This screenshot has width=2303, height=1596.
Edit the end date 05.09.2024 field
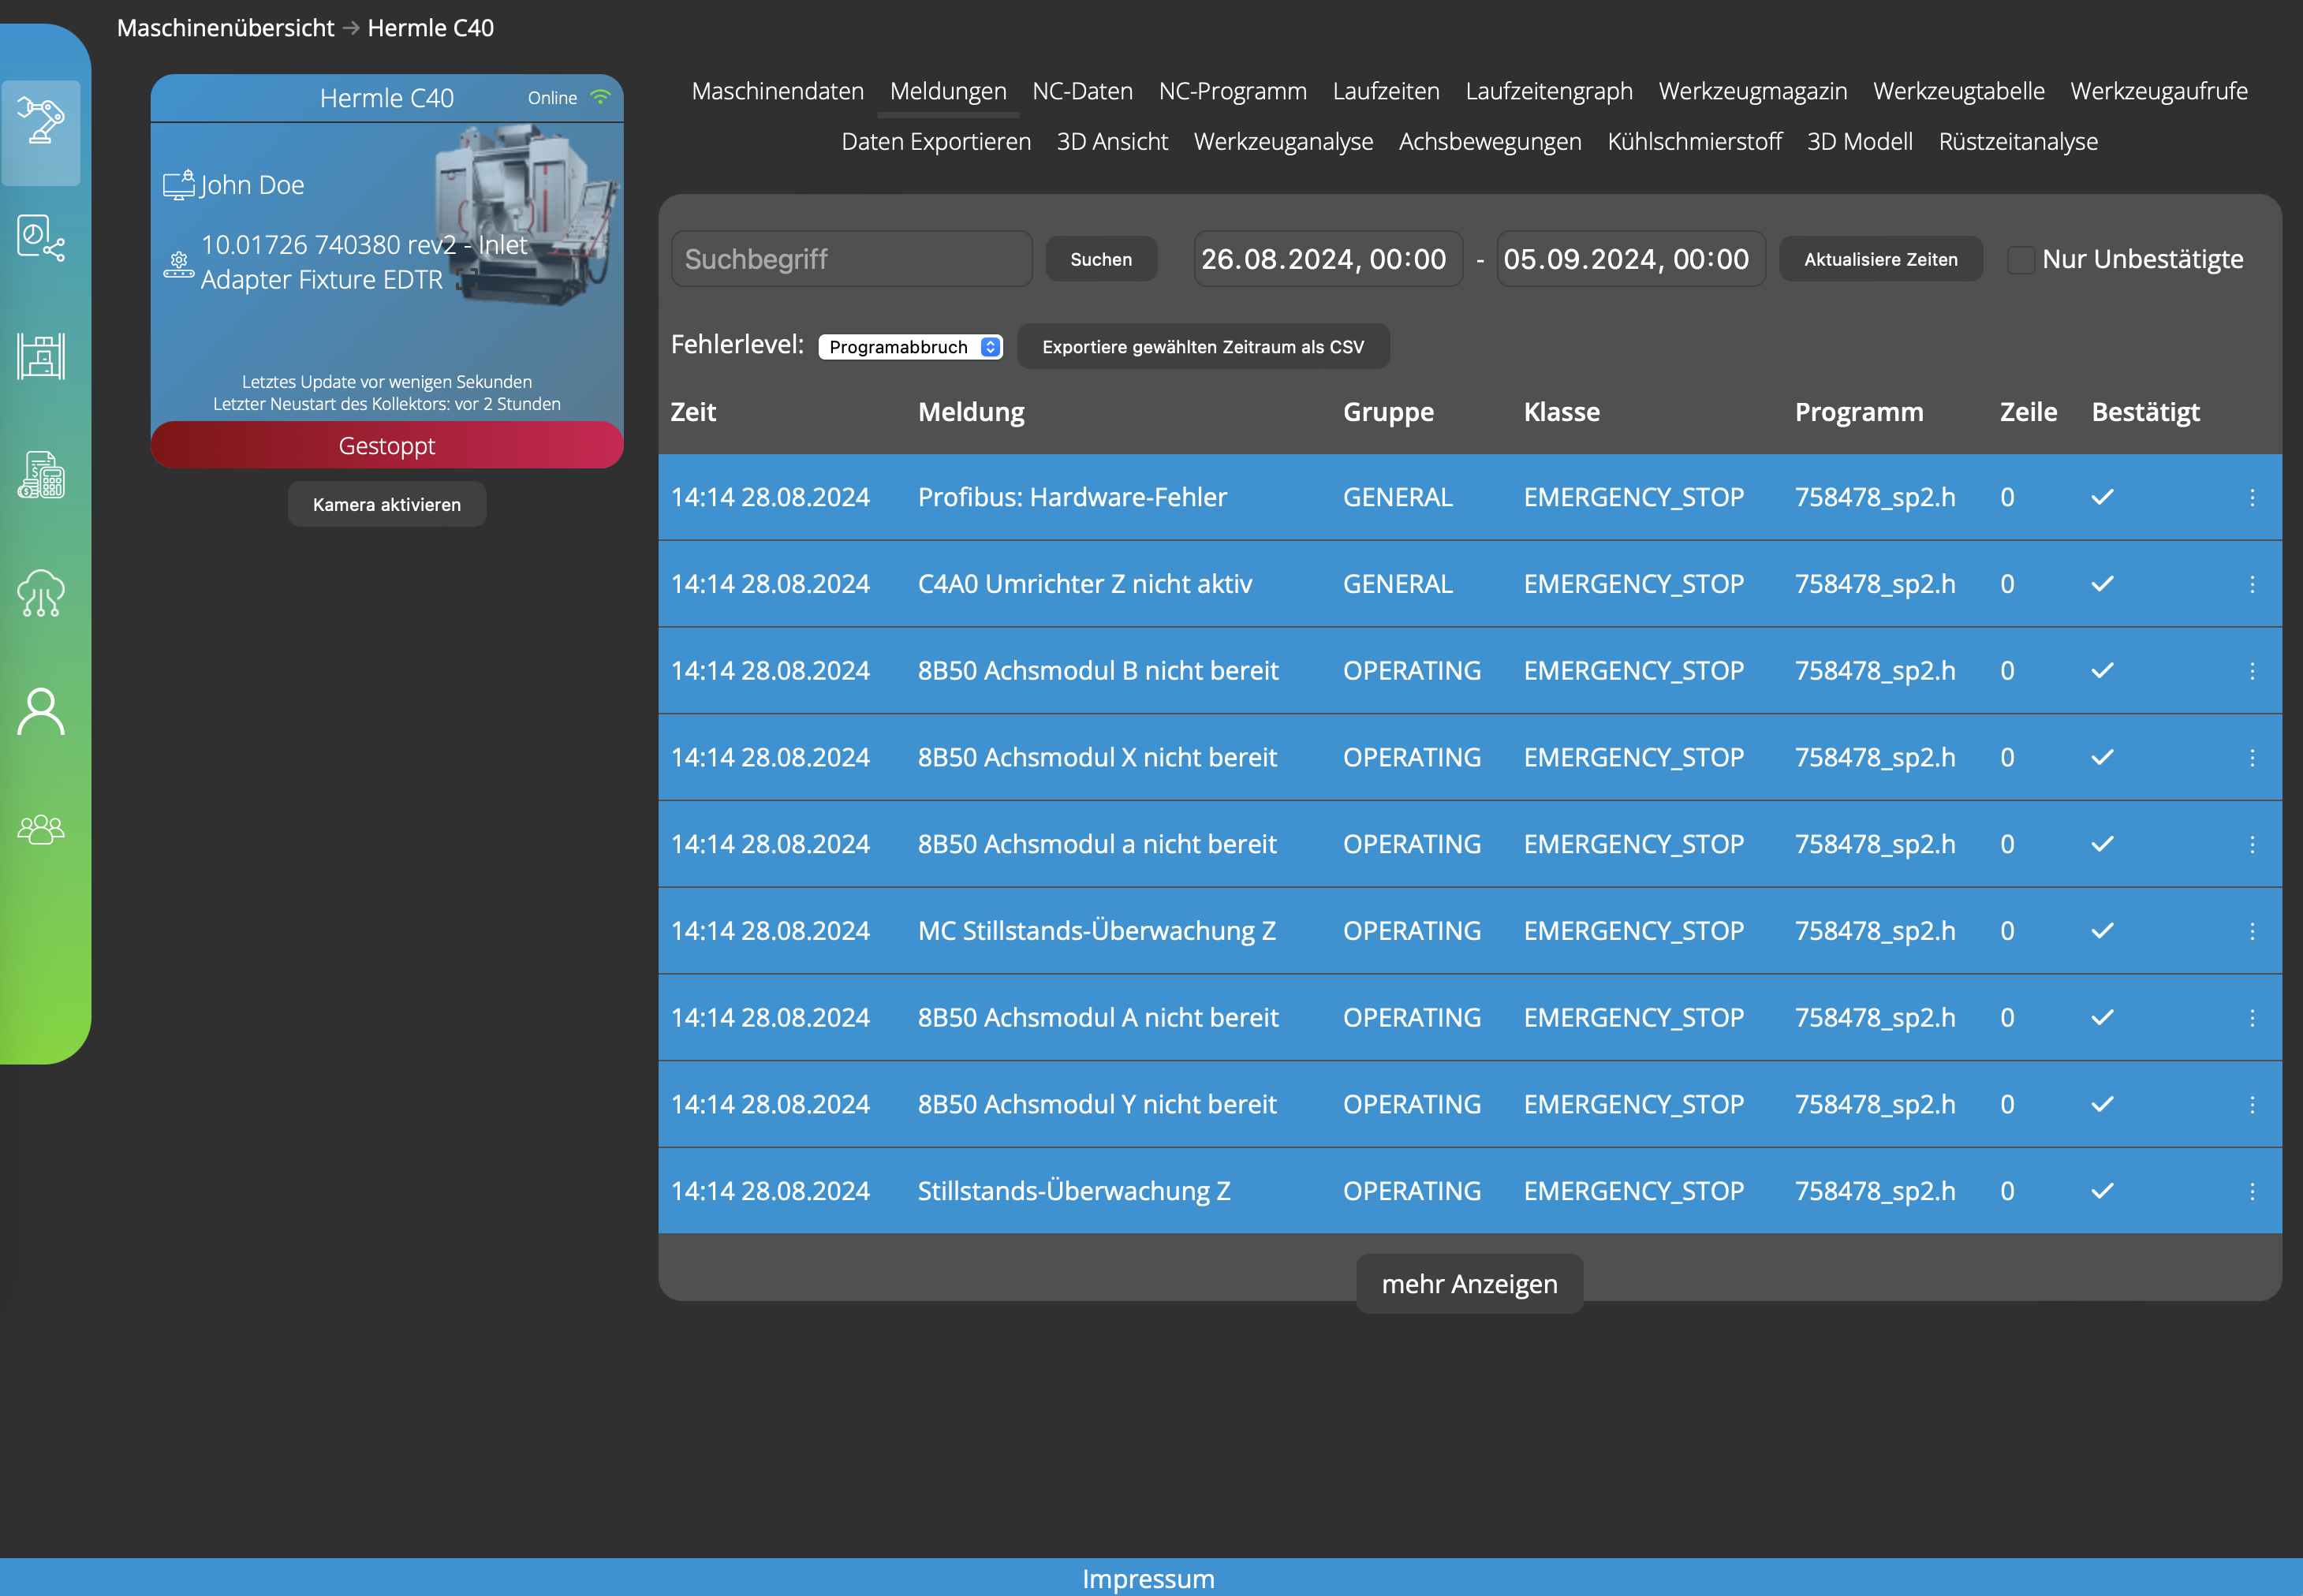pyautogui.click(x=1631, y=259)
